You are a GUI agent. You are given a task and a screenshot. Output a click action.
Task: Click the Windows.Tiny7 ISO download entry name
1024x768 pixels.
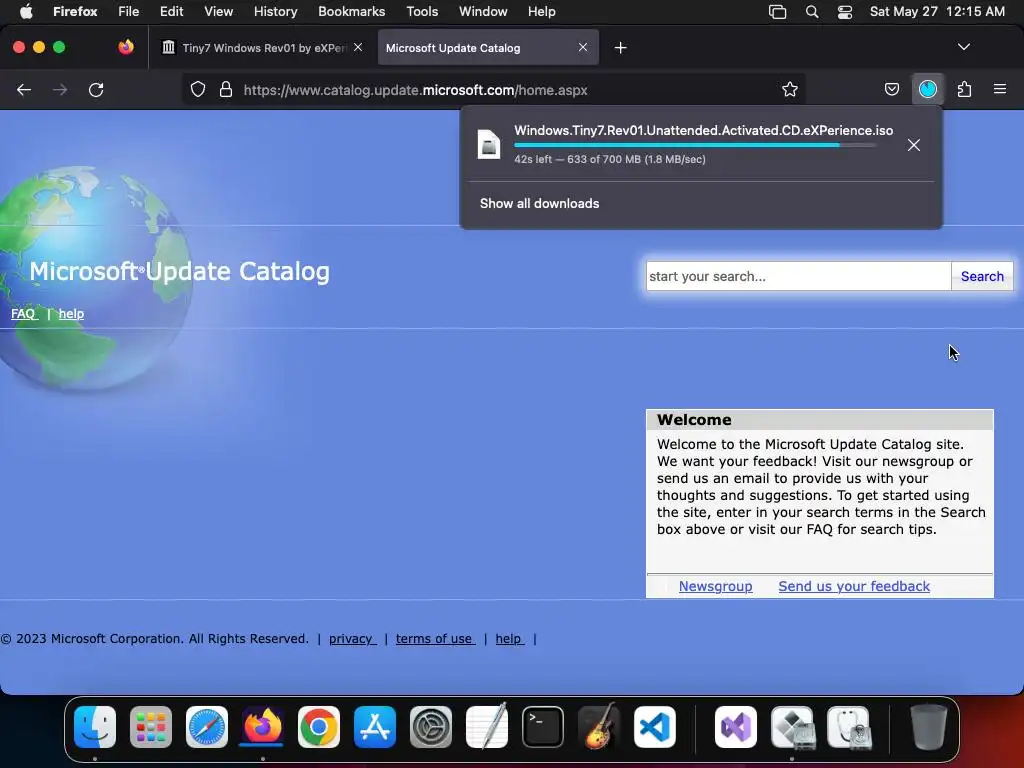coord(703,130)
